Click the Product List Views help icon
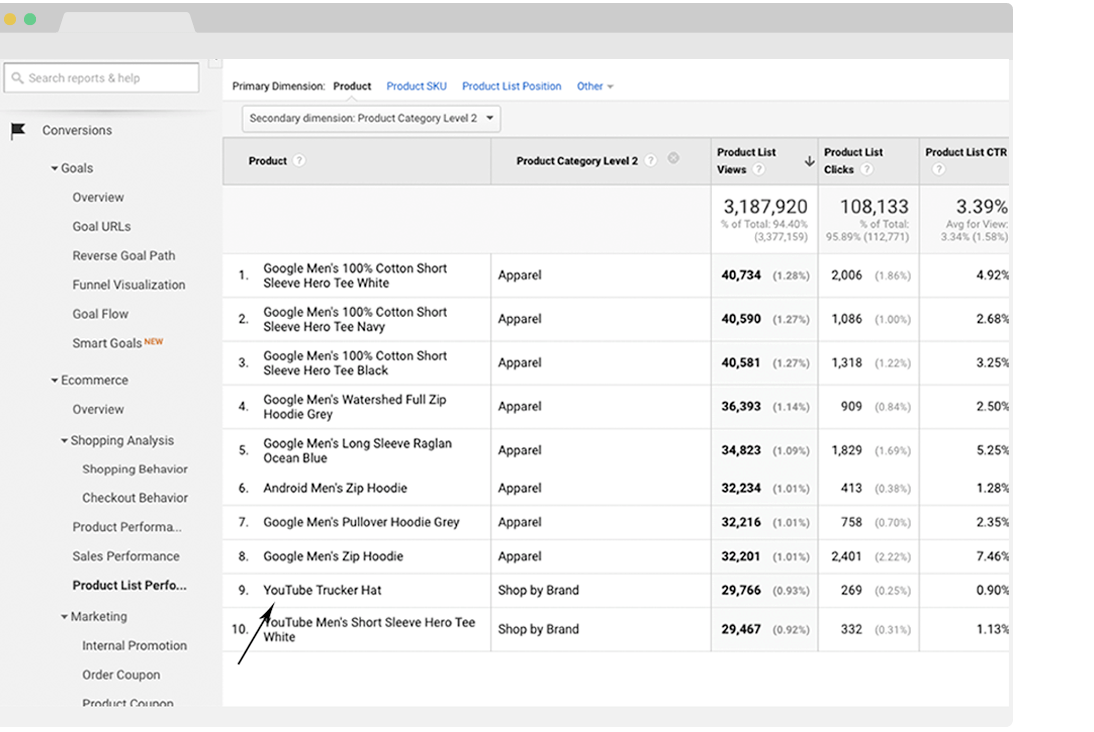The height and width of the screenshot is (732, 1094). coord(759,170)
